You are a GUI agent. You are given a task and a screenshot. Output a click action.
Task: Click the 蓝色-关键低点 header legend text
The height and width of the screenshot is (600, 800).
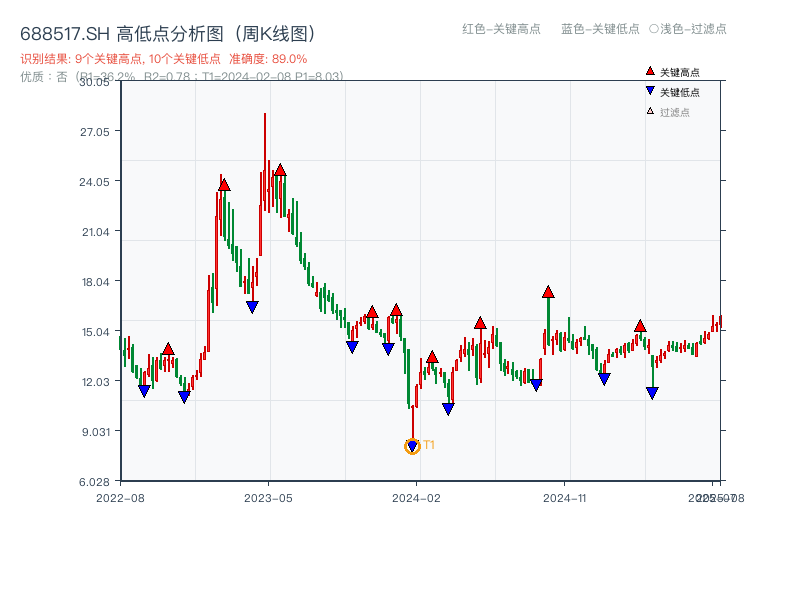tap(600, 29)
